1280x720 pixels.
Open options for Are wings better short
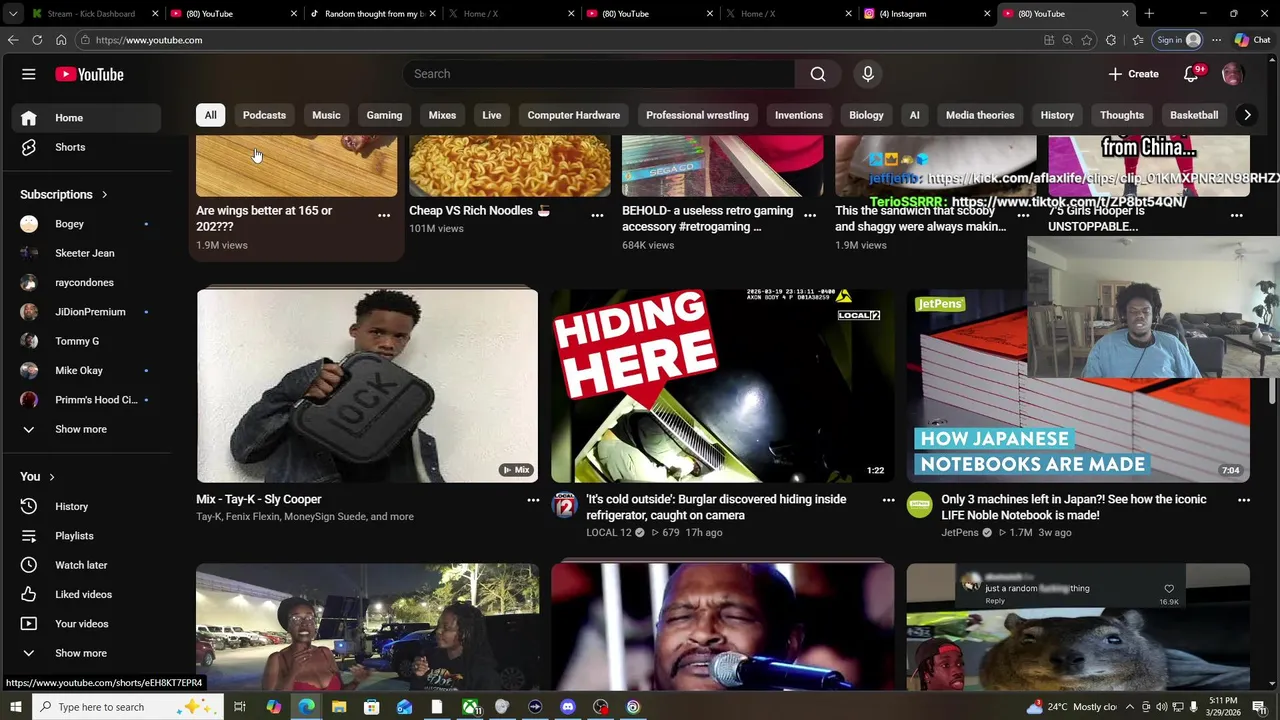384,215
